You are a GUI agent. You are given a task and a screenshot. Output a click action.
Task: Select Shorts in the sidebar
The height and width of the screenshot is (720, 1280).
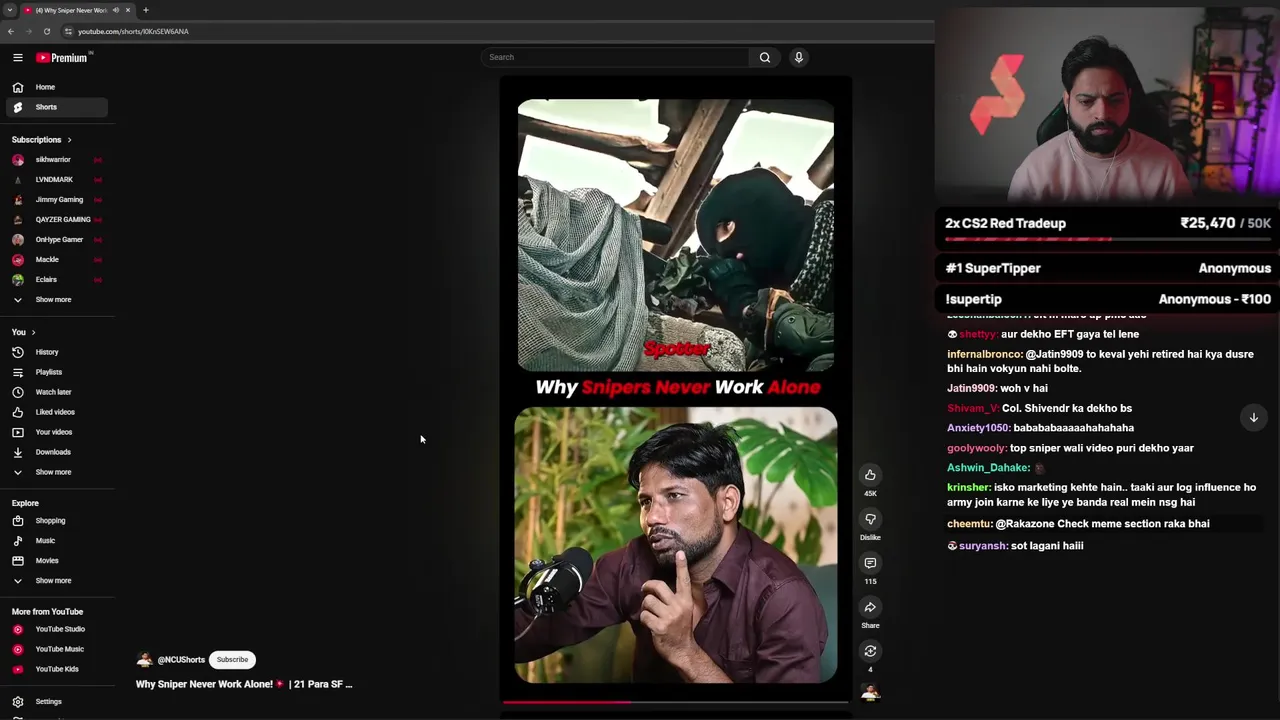[58, 107]
